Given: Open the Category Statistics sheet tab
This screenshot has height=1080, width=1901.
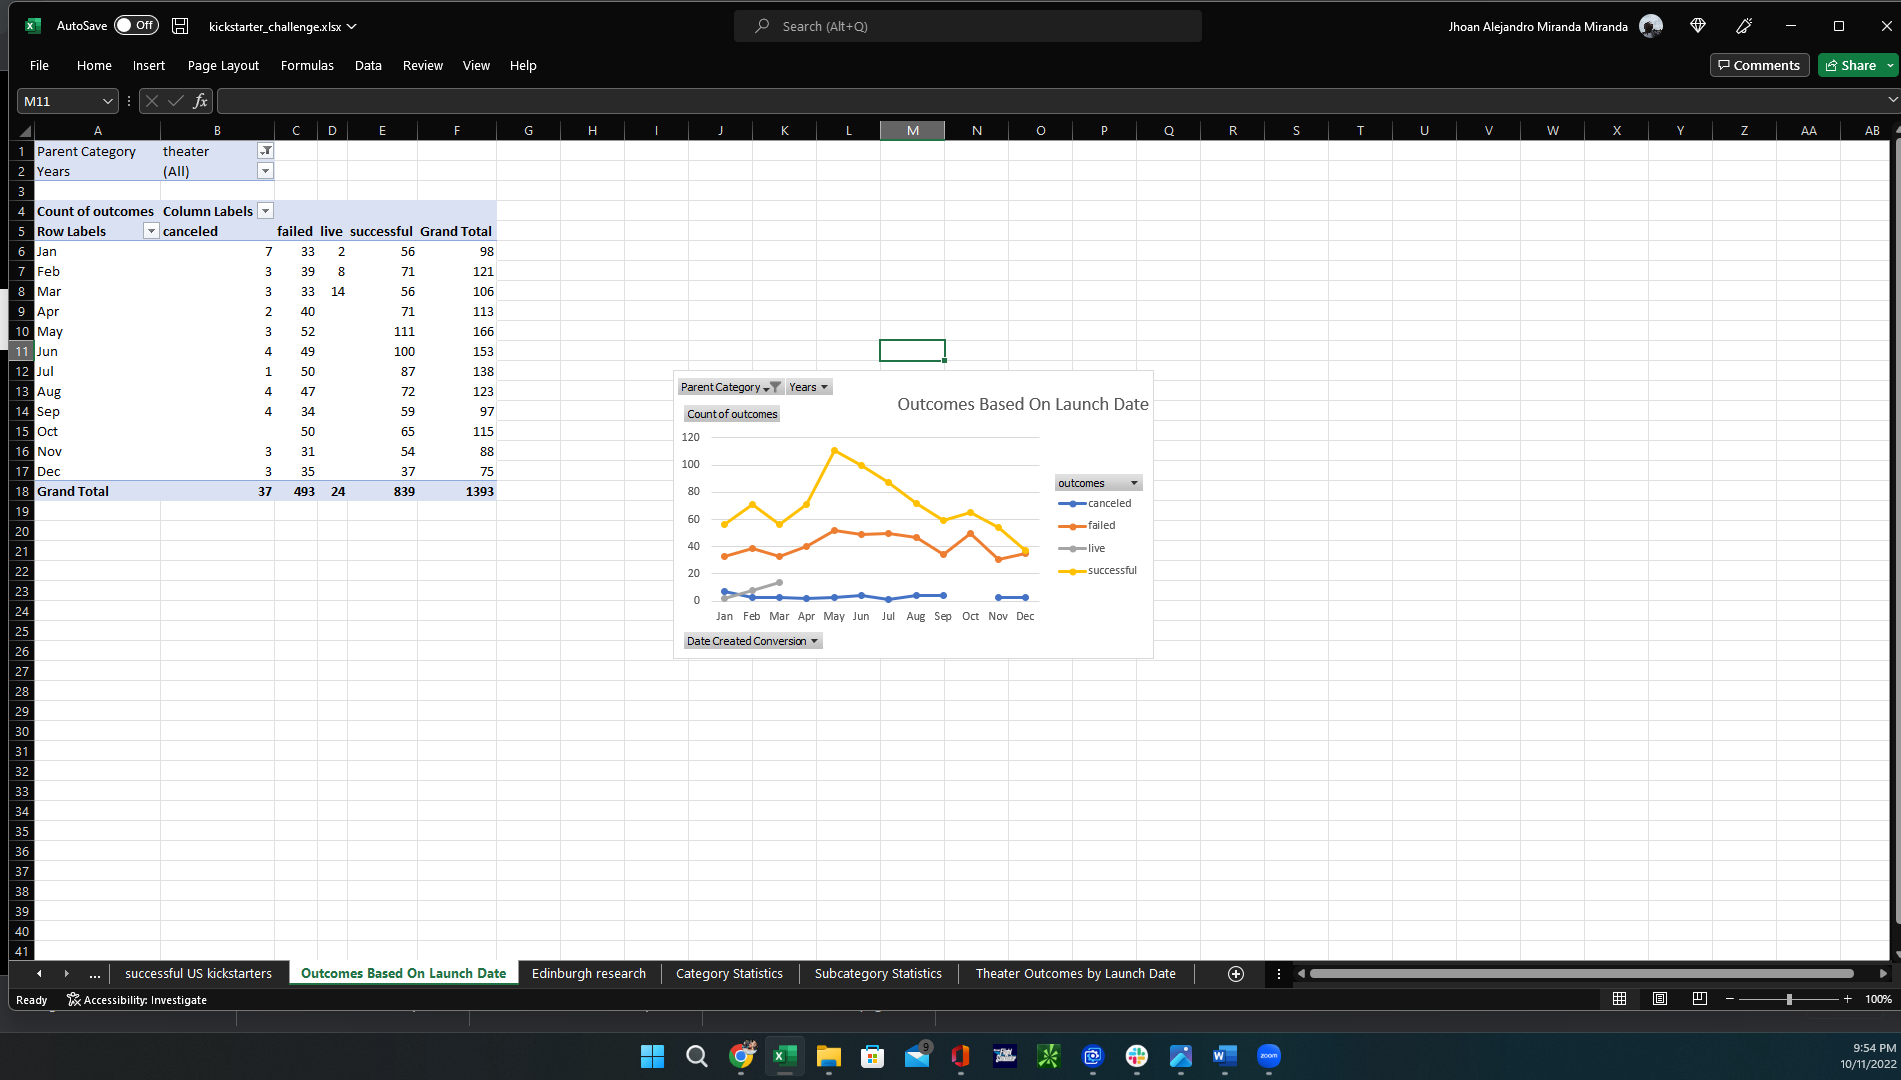Looking at the screenshot, I should click(x=729, y=973).
